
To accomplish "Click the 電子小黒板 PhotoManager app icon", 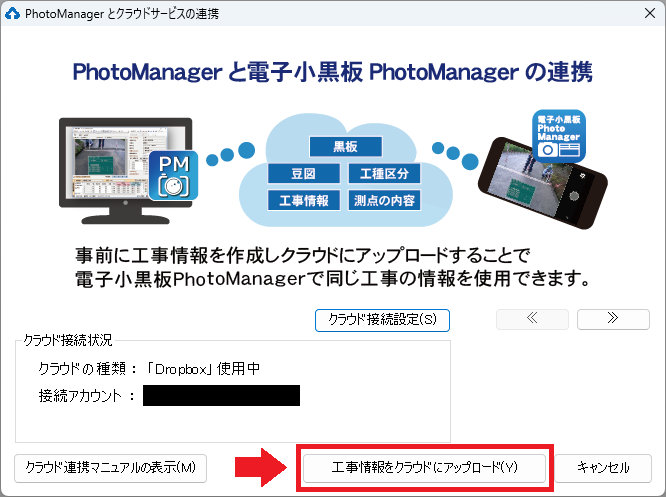I will point(559,136).
